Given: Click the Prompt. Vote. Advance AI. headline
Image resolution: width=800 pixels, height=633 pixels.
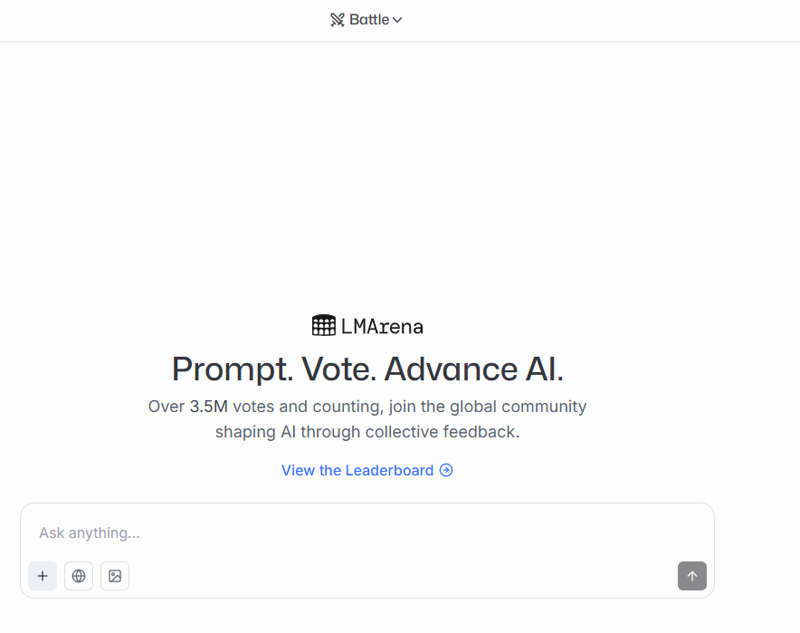Looking at the screenshot, I should point(367,369).
